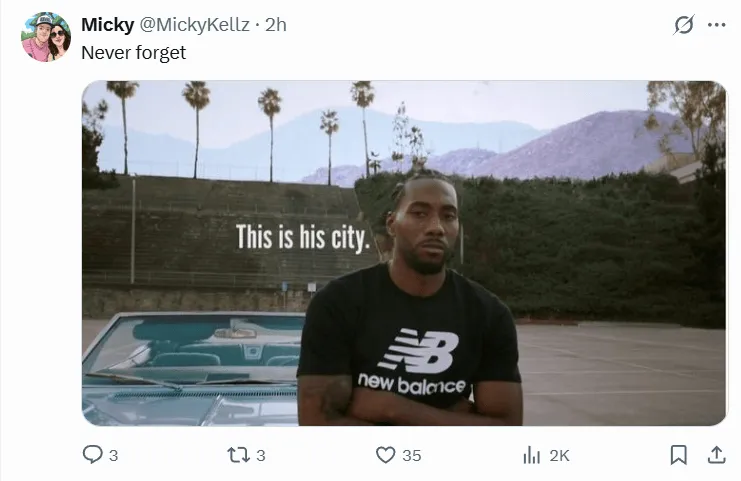The image size is (741, 481).
Task: Click the blue convertible car in the photo
Action: click(x=190, y=370)
